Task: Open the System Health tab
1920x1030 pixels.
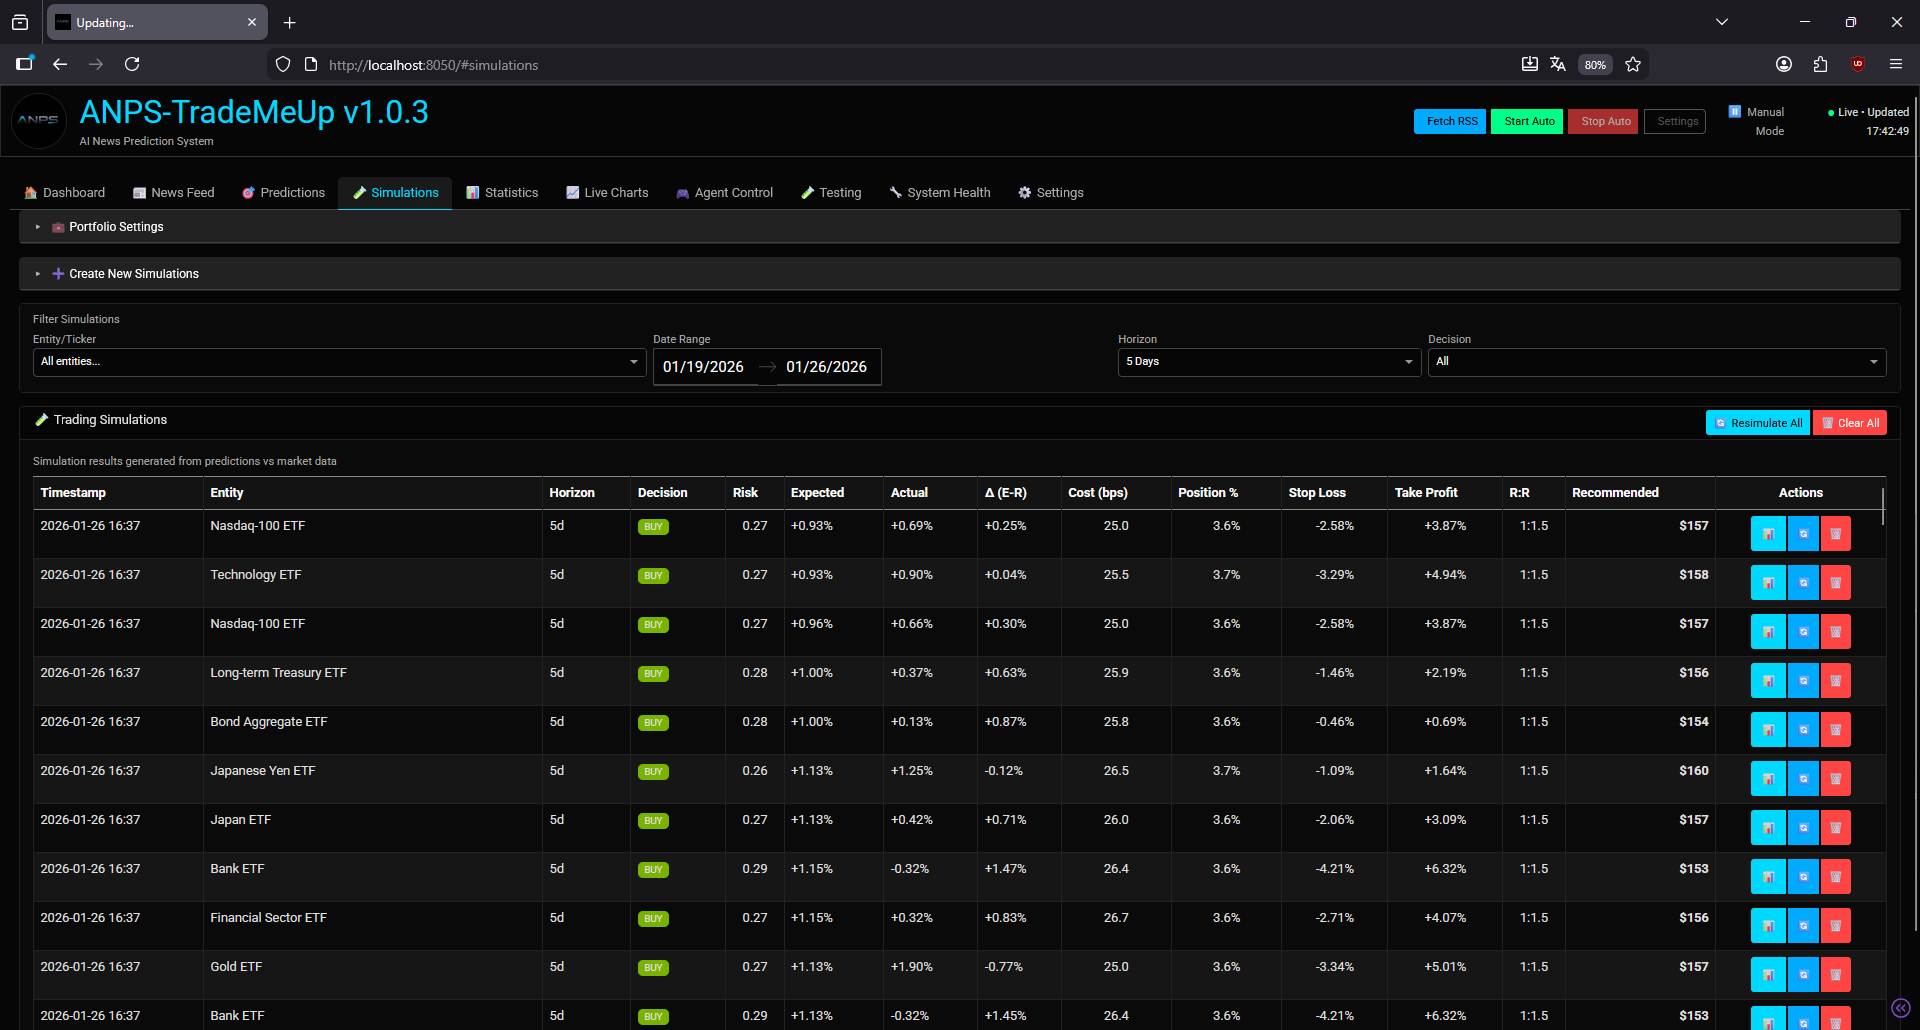Action: (x=940, y=193)
